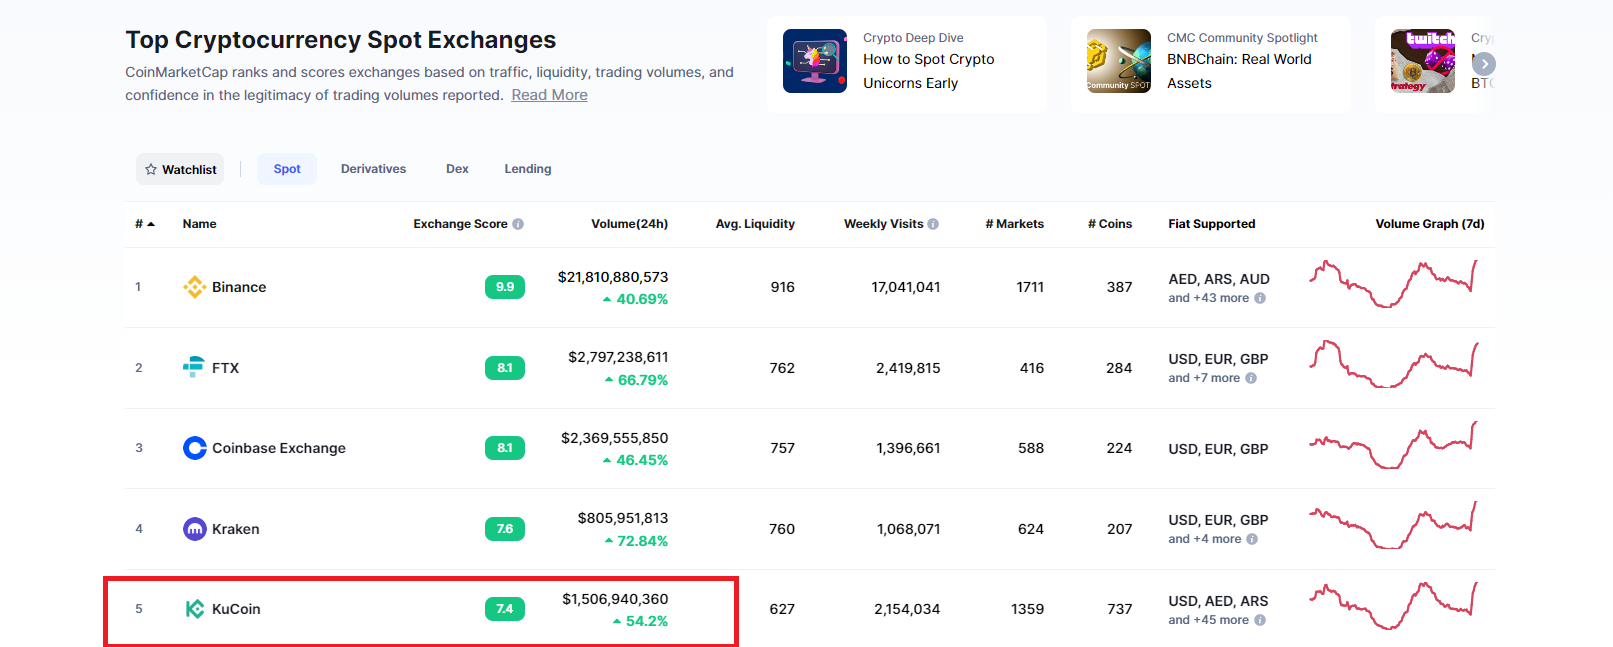Image resolution: width=1613 pixels, height=647 pixels.
Task: Open the FTX exchange link
Action: (x=225, y=368)
